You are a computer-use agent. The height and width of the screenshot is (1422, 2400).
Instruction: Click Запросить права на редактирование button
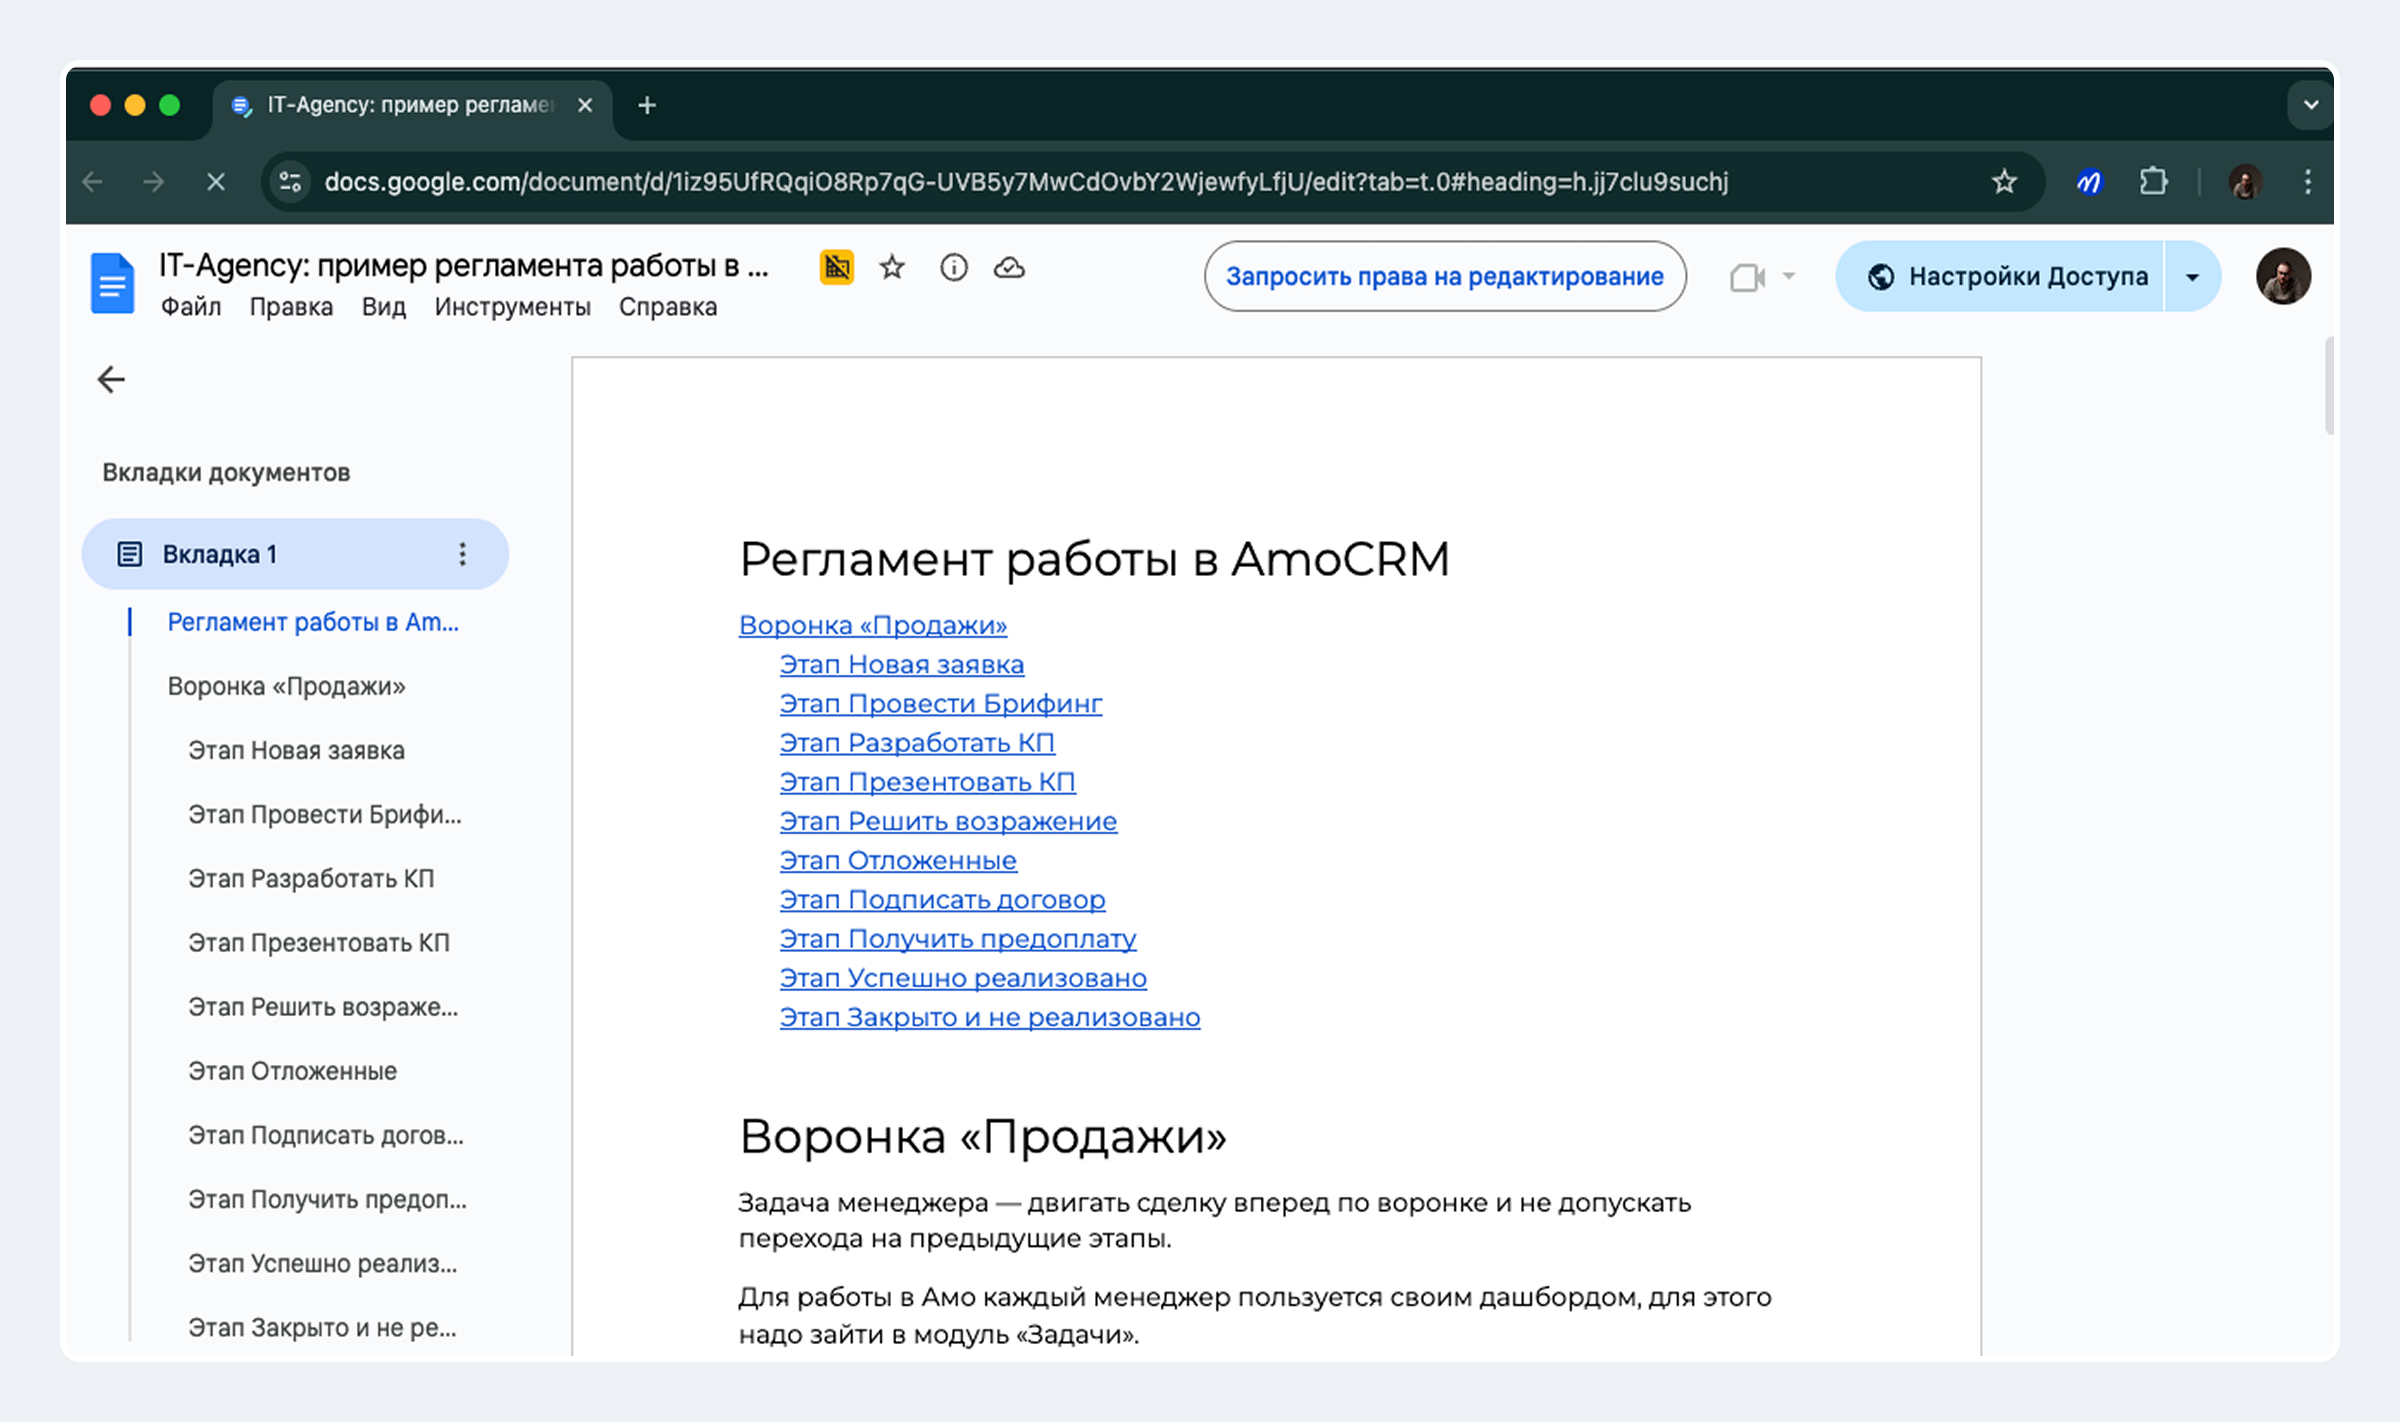(1445, 276)
